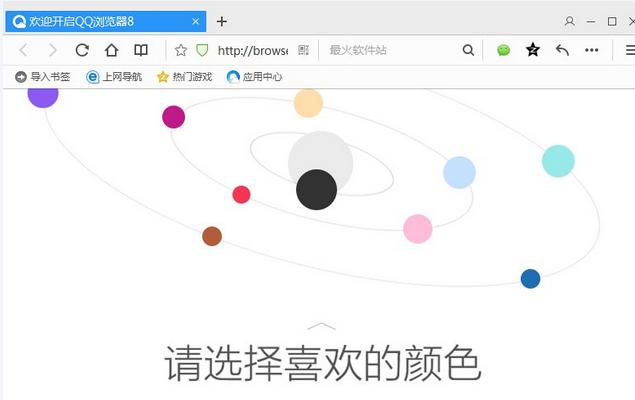635x400 pixels.
Task: Bookmark this page with the star outline
Action: (181, 50)
